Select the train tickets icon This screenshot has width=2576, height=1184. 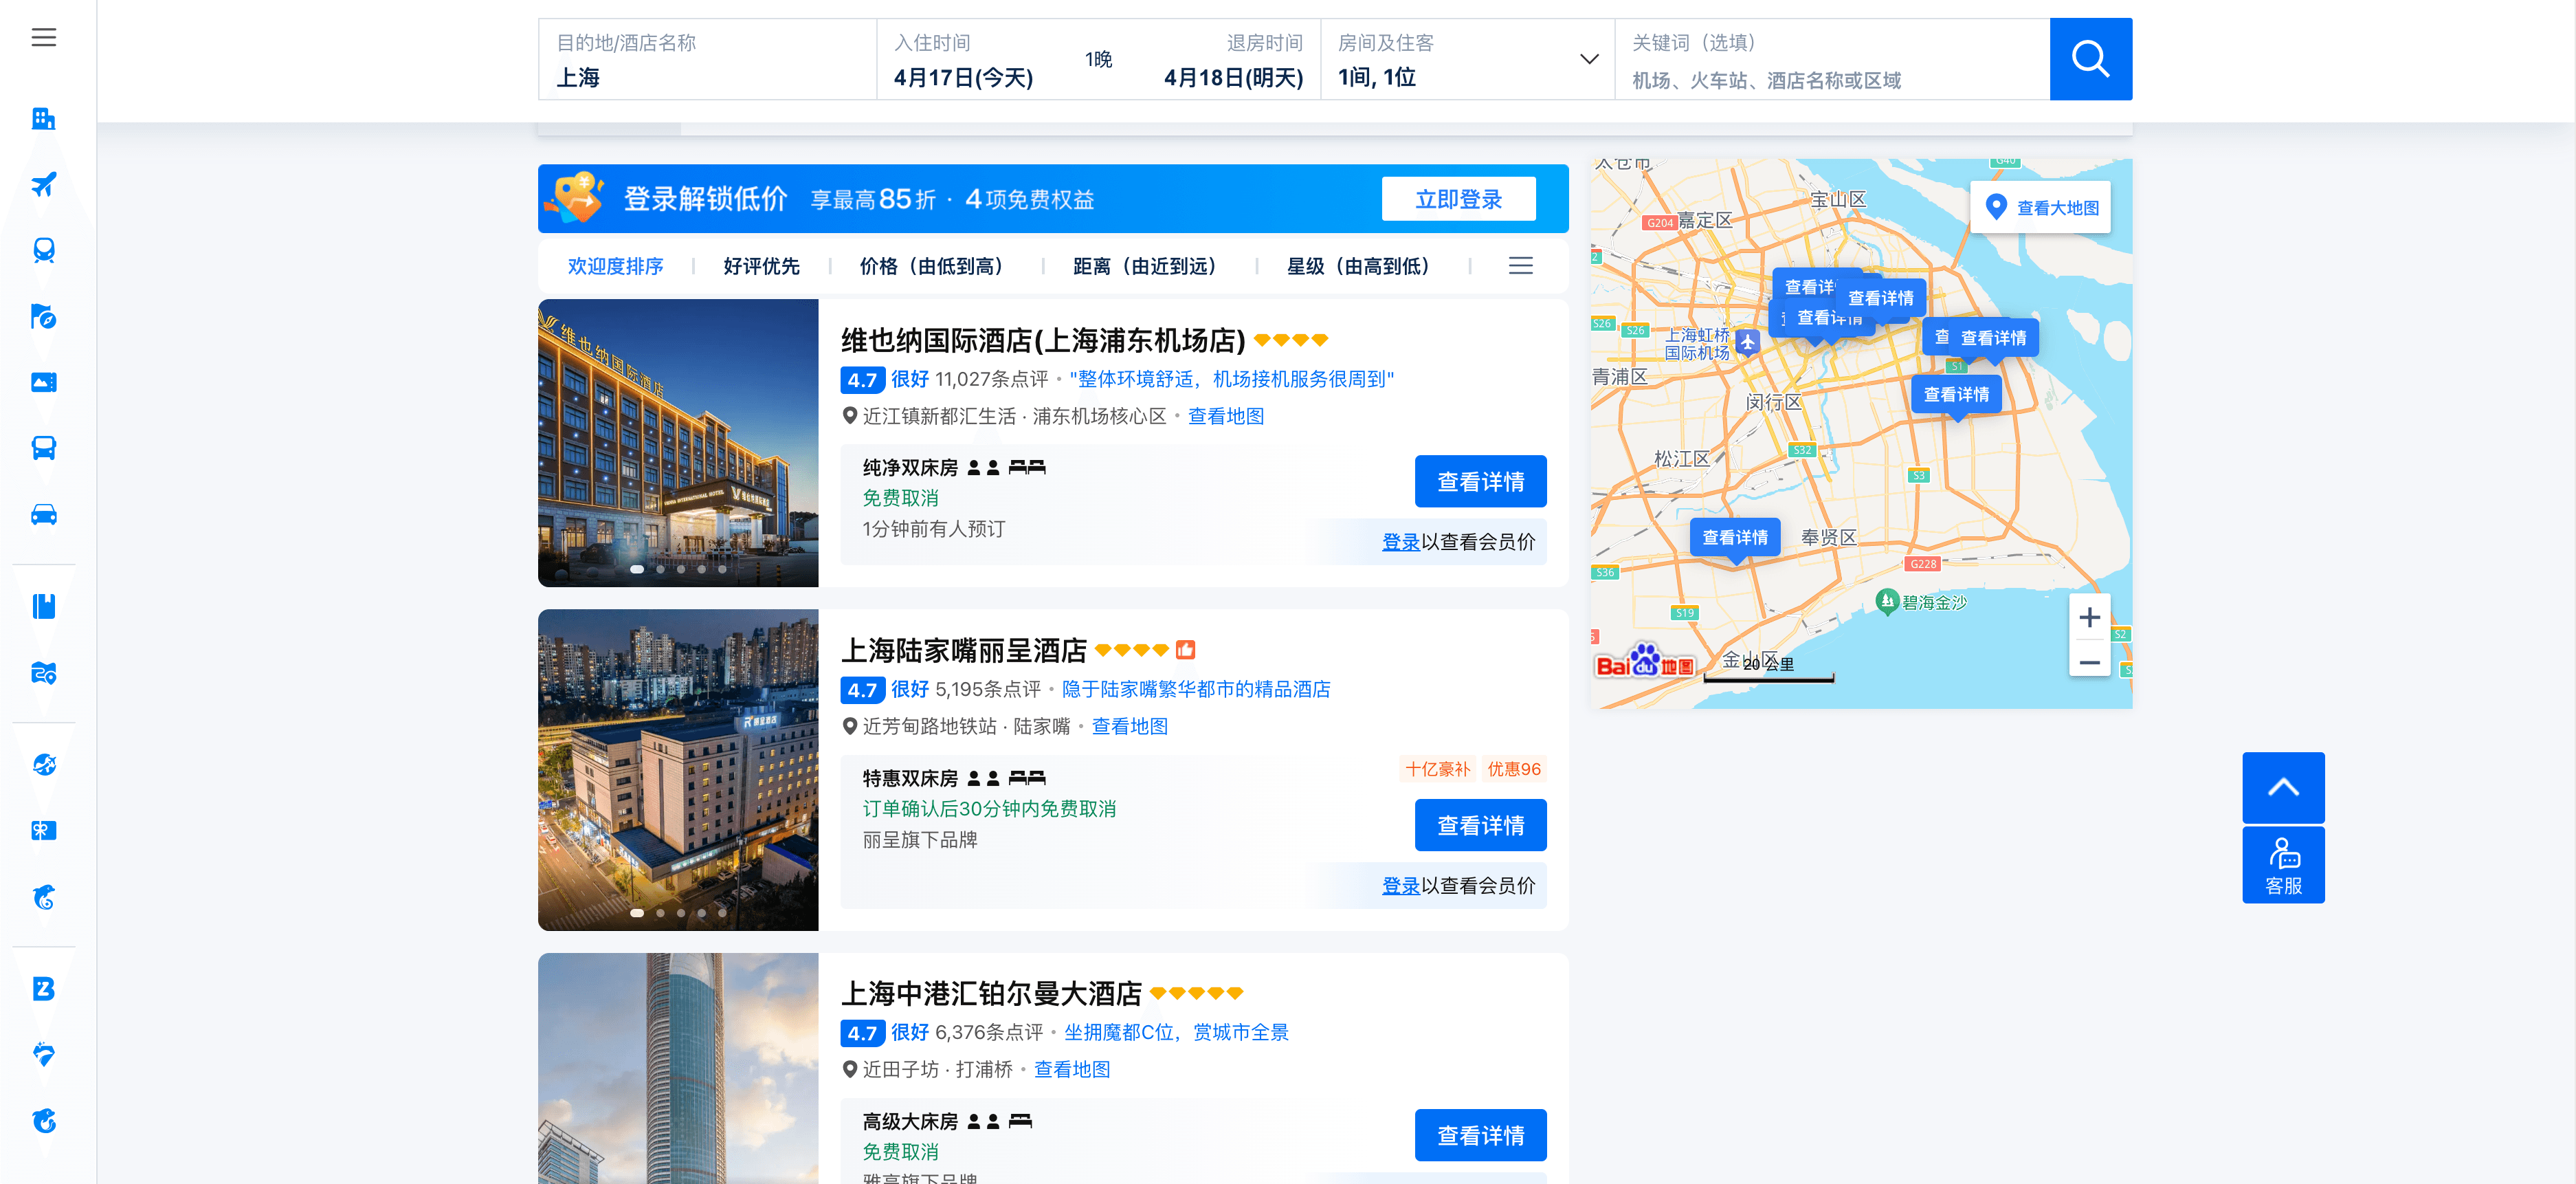click(43, 250)
